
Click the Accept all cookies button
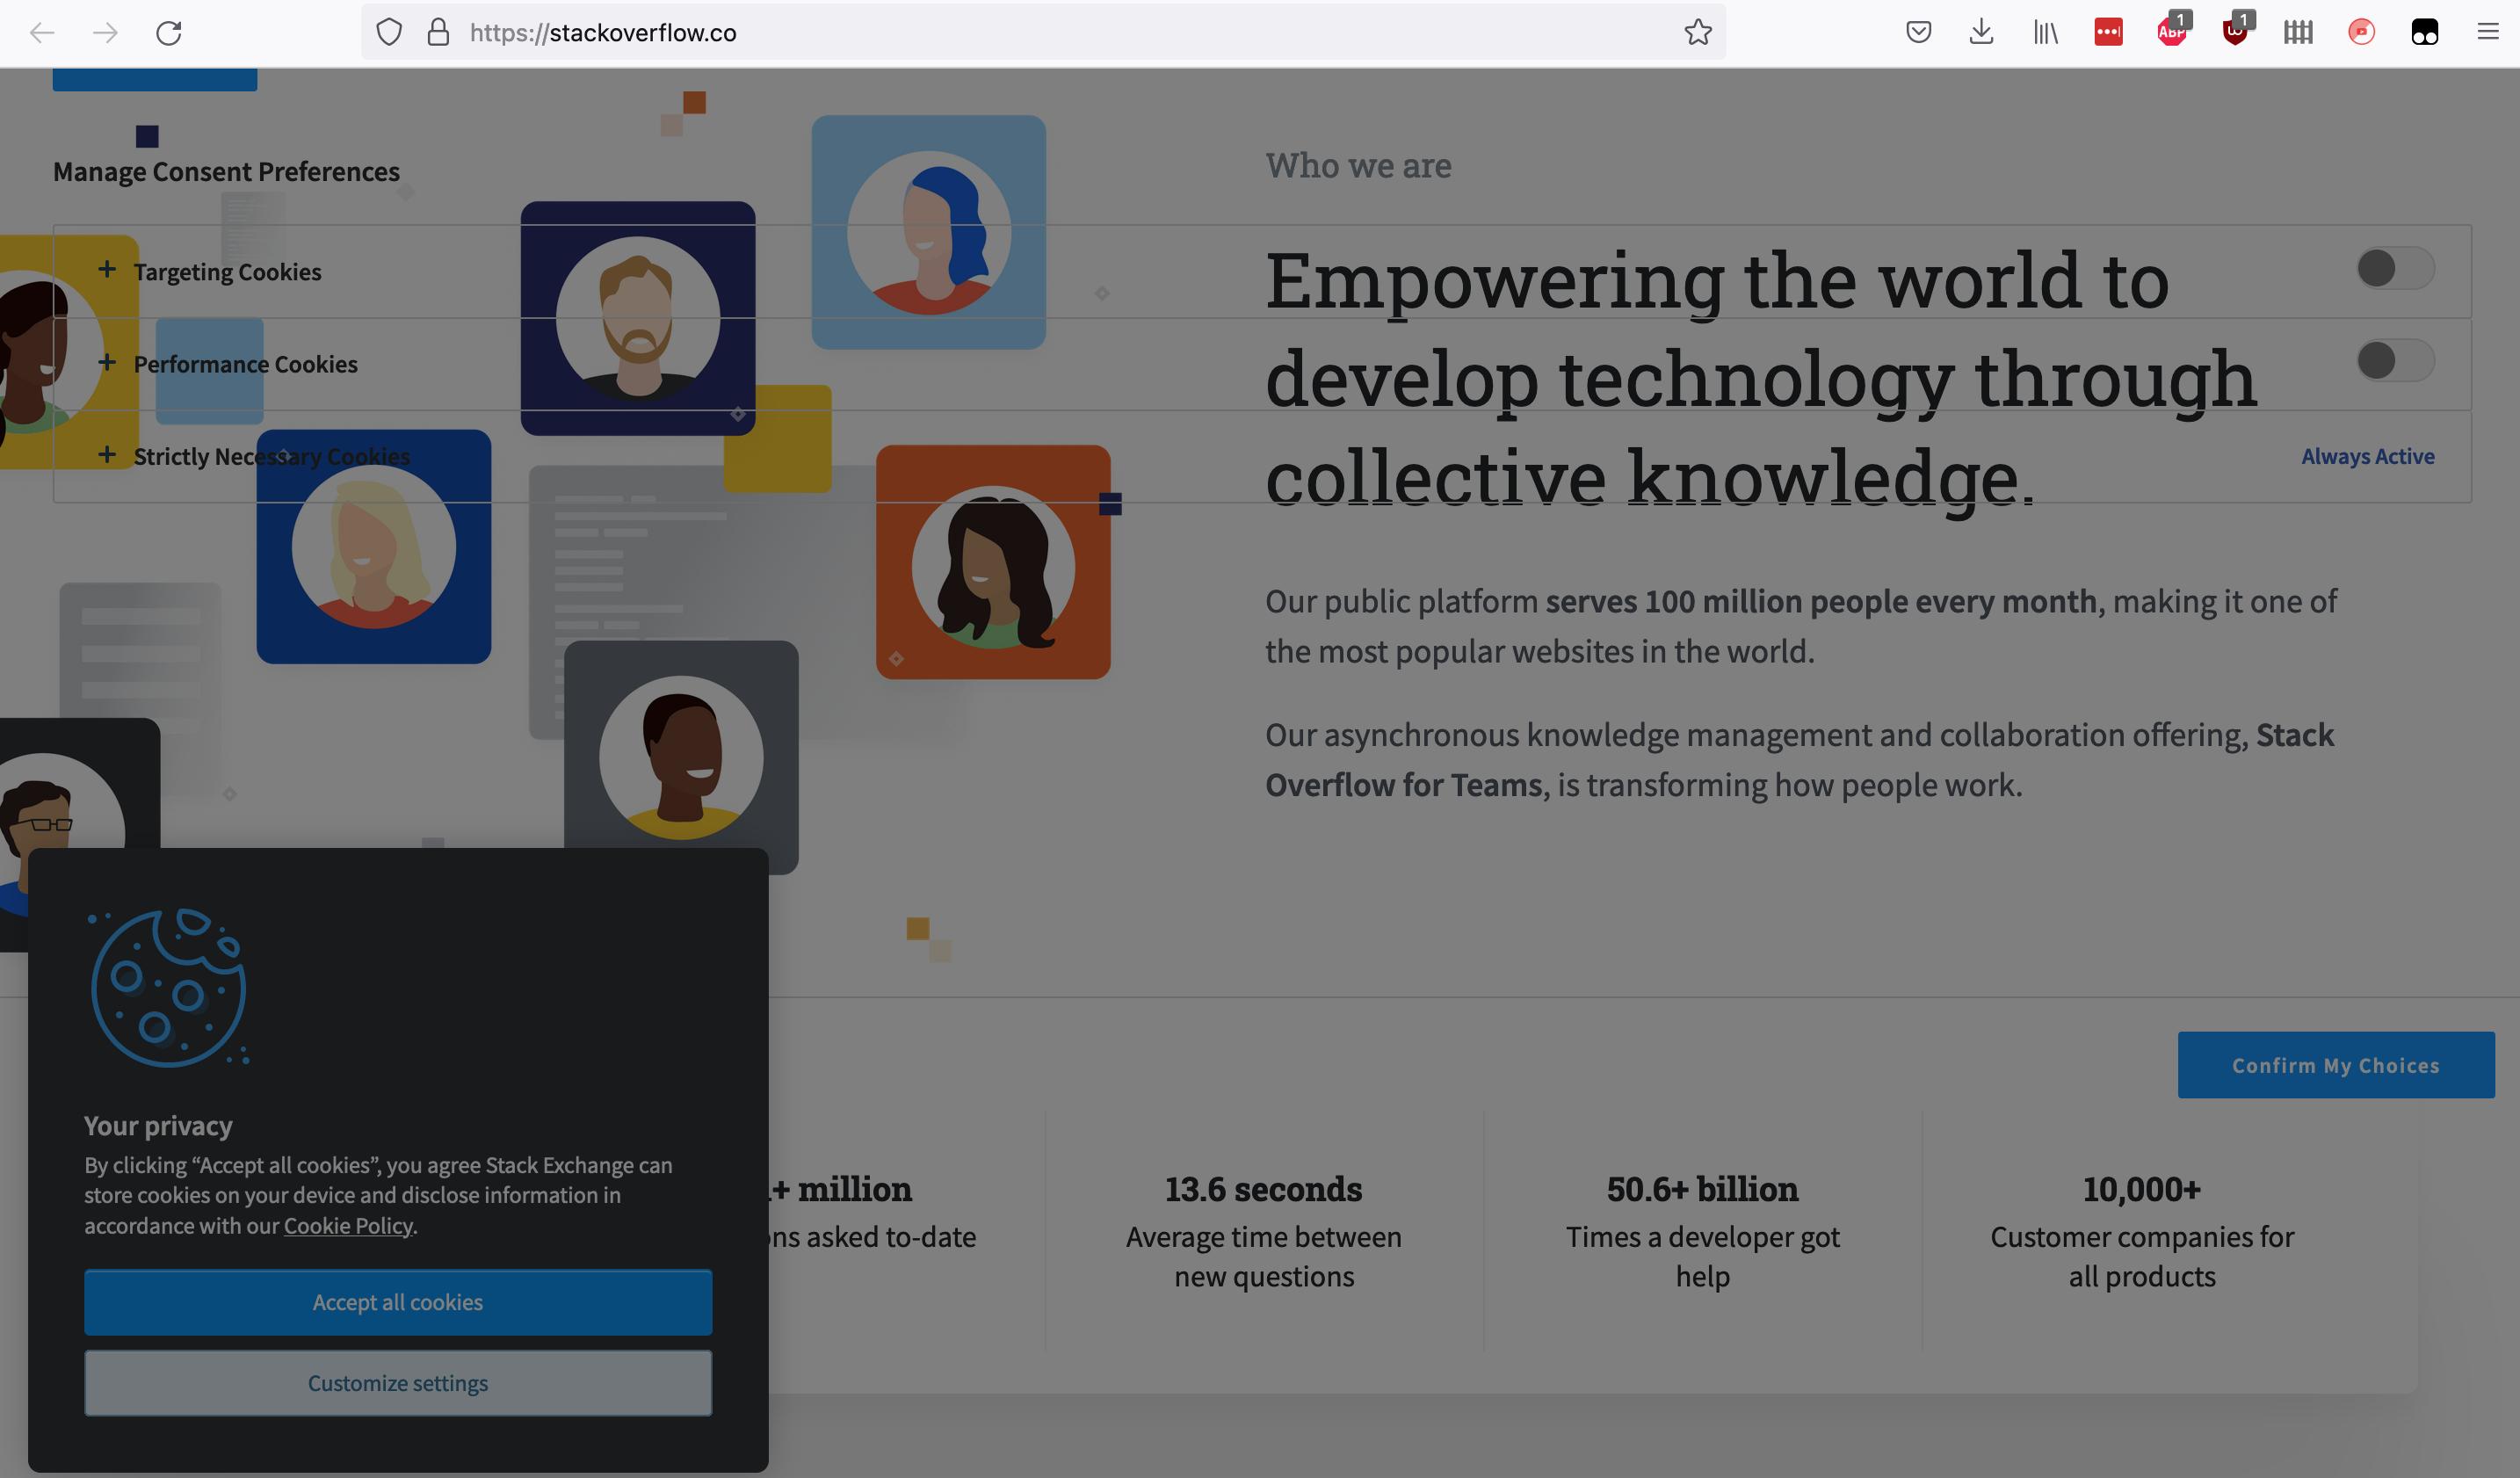click(397, 1302)
